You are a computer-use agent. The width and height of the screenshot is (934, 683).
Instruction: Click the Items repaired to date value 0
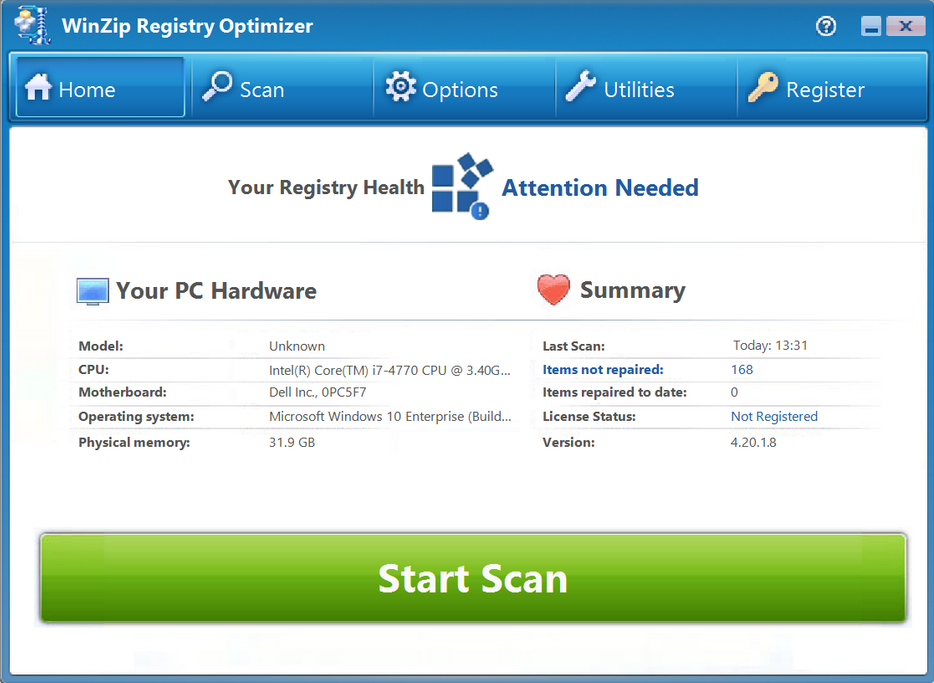pyautogui.click(x=734, y=392)
